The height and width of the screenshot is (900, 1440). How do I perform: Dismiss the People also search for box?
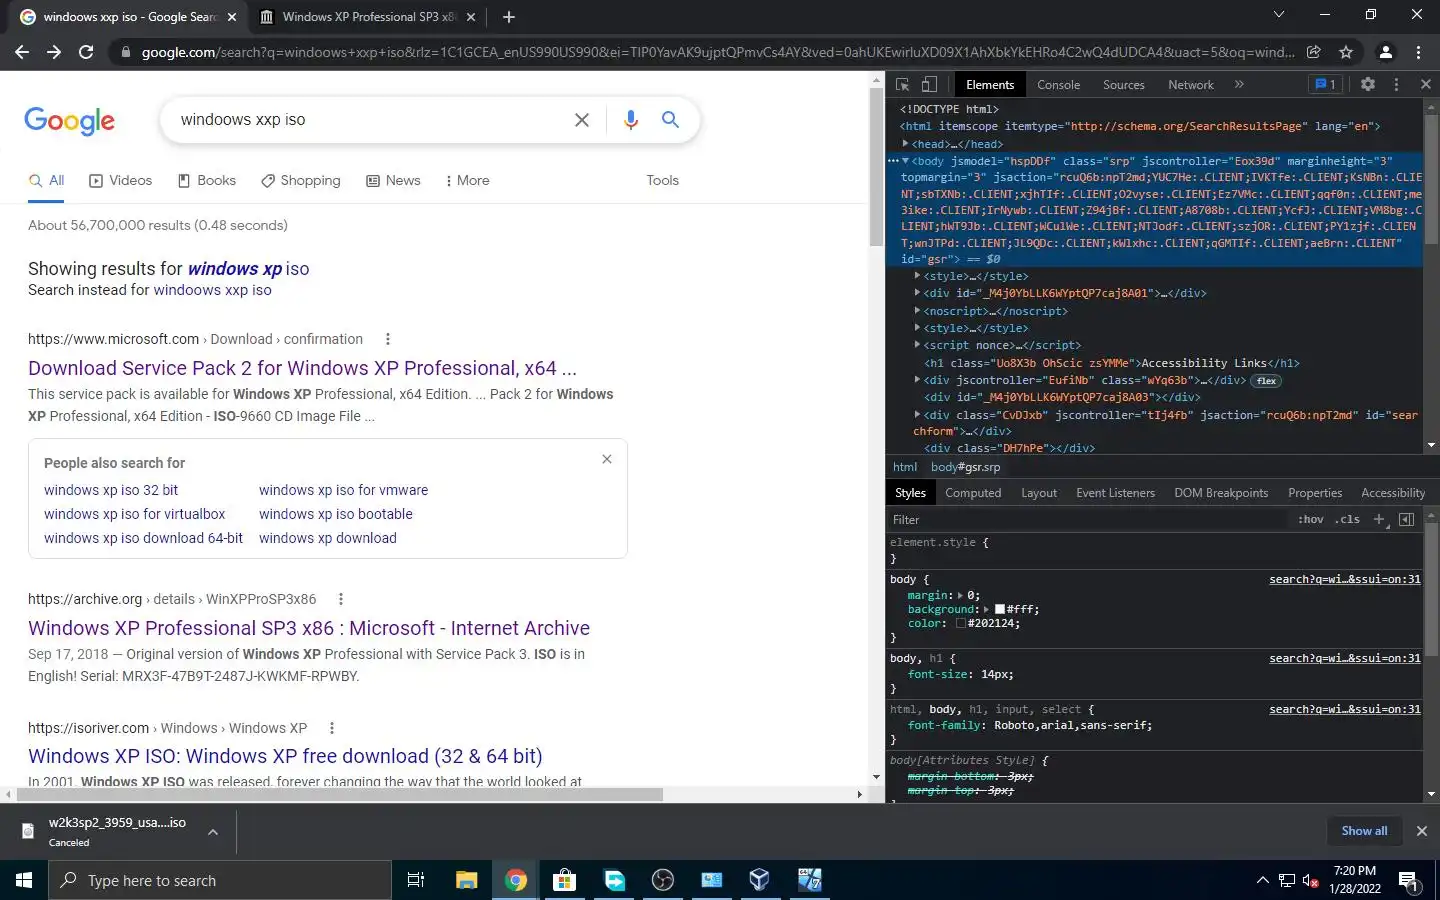[607, 459]
